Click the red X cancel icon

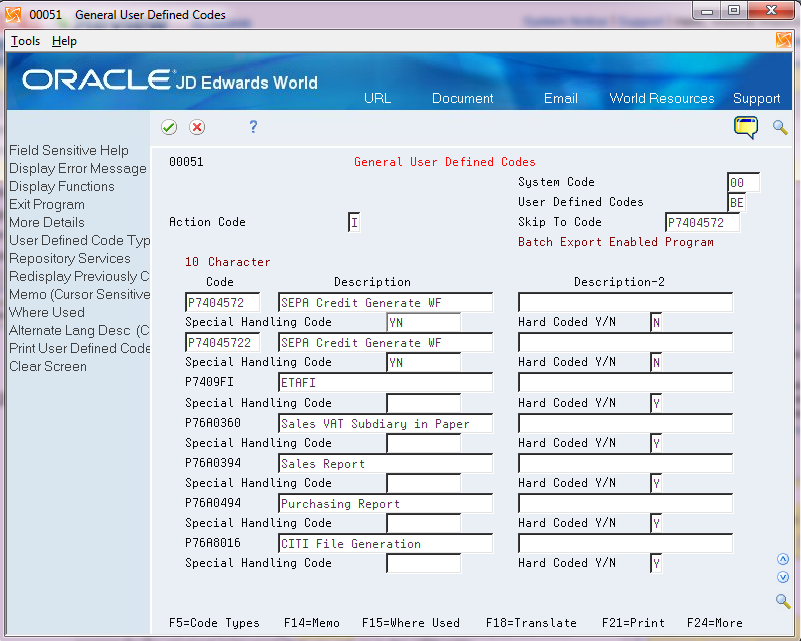tap(197, 127)
